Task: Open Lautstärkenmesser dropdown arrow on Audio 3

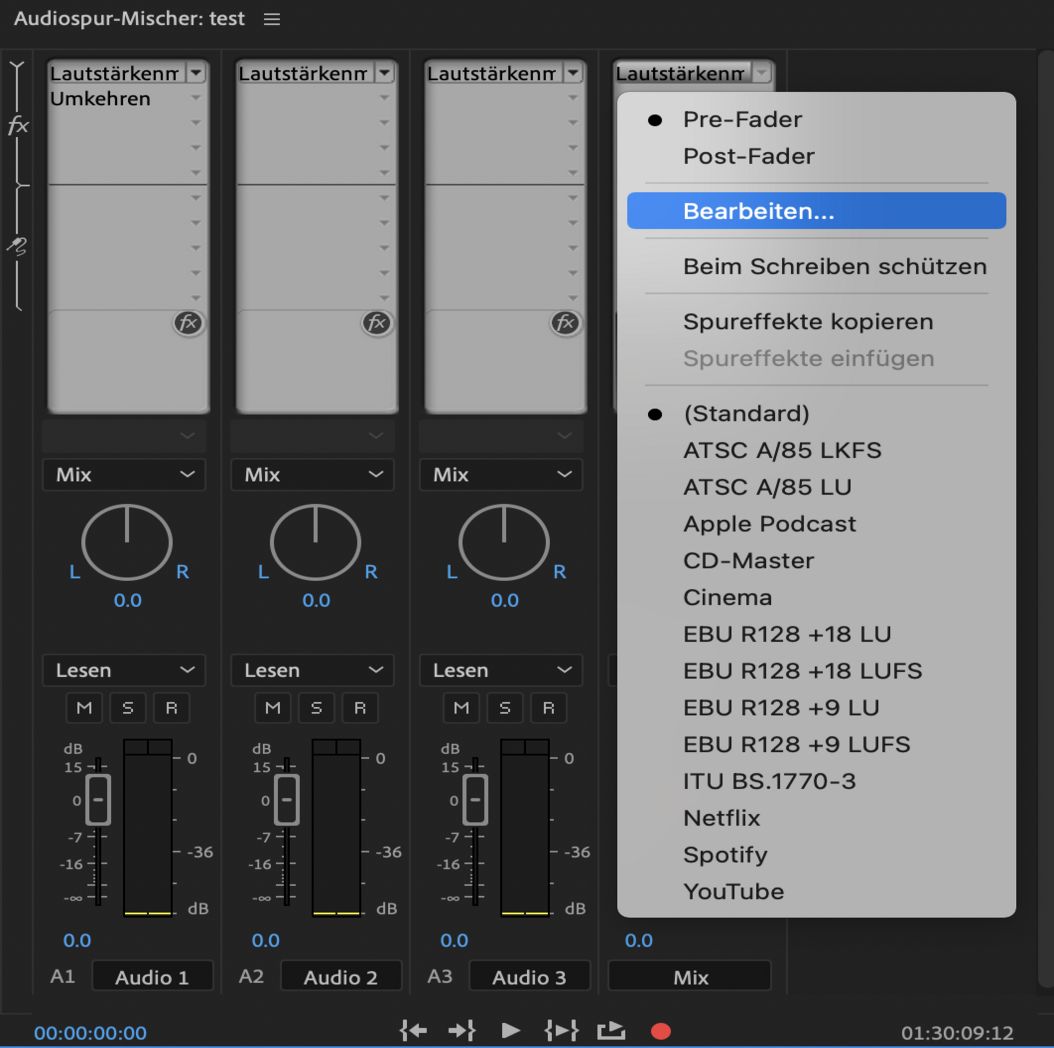Action: pos(573,72)
